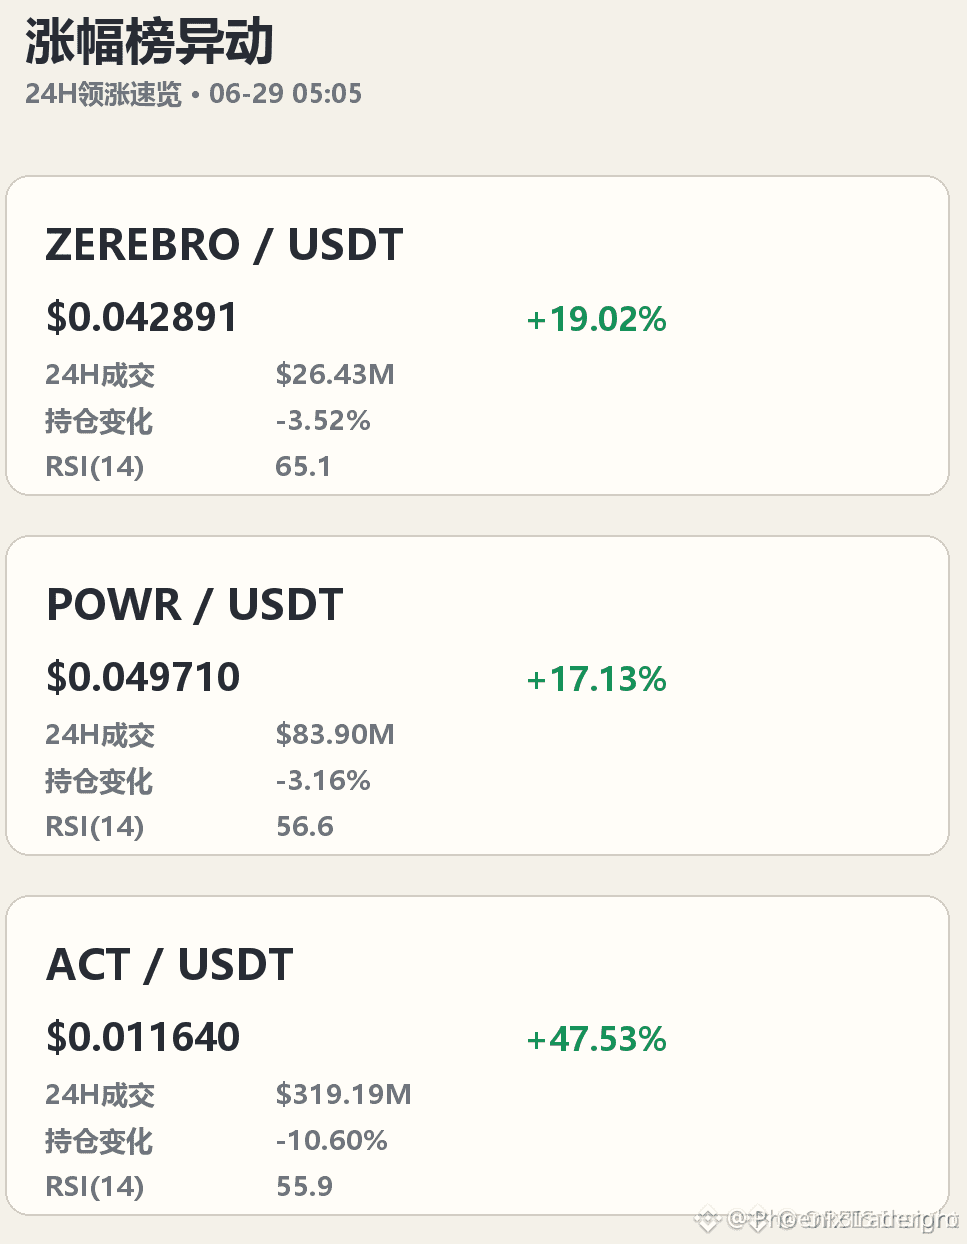Click POWR 24H成交 value $83.90M
967x1244 pixels.
tap(335, 735)
